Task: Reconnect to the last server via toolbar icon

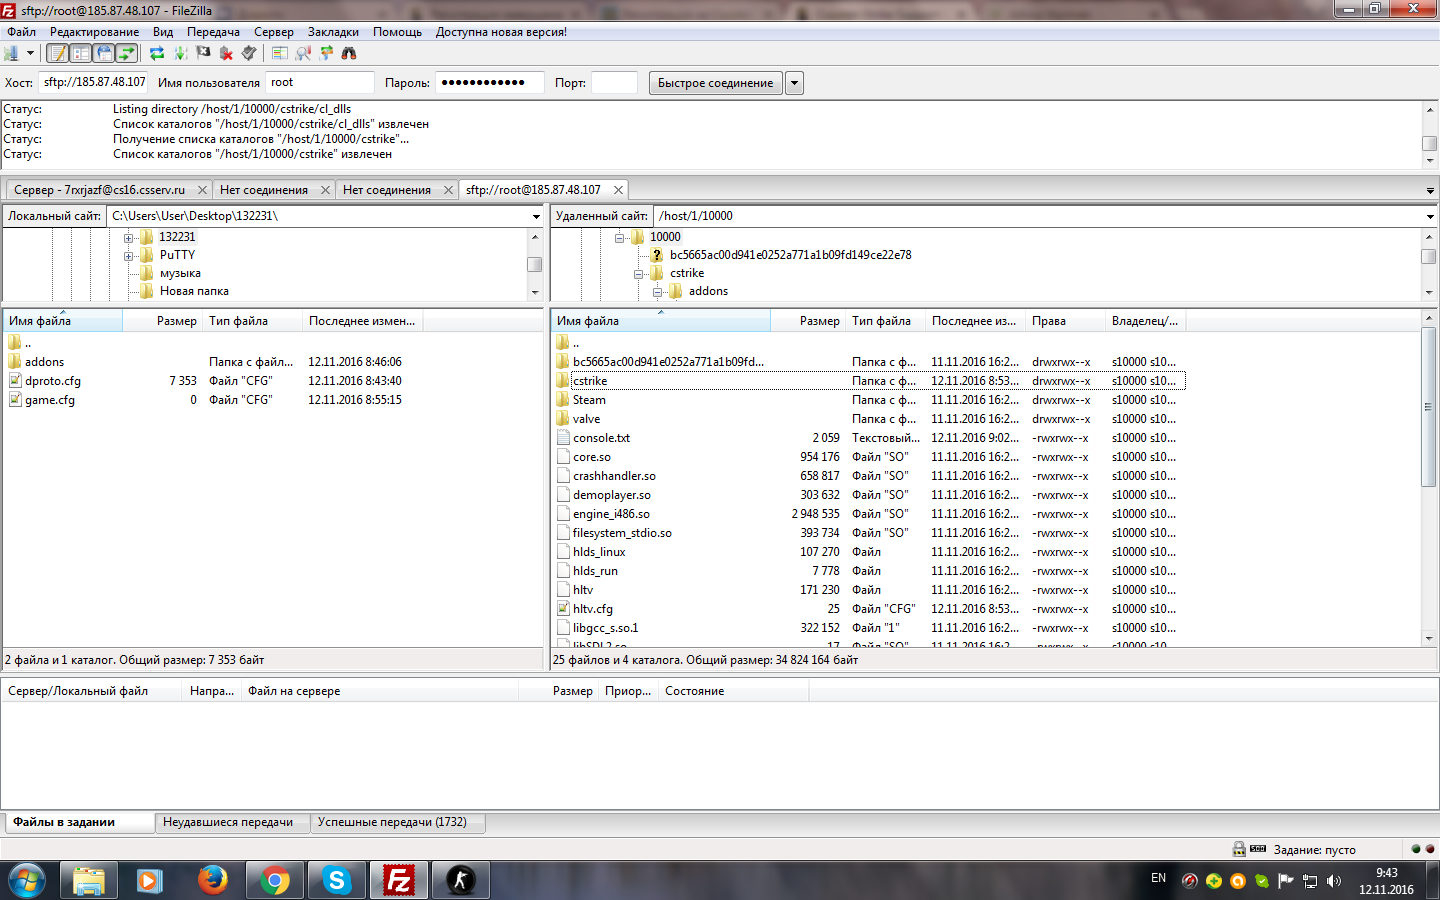Action: coord(249,53)
